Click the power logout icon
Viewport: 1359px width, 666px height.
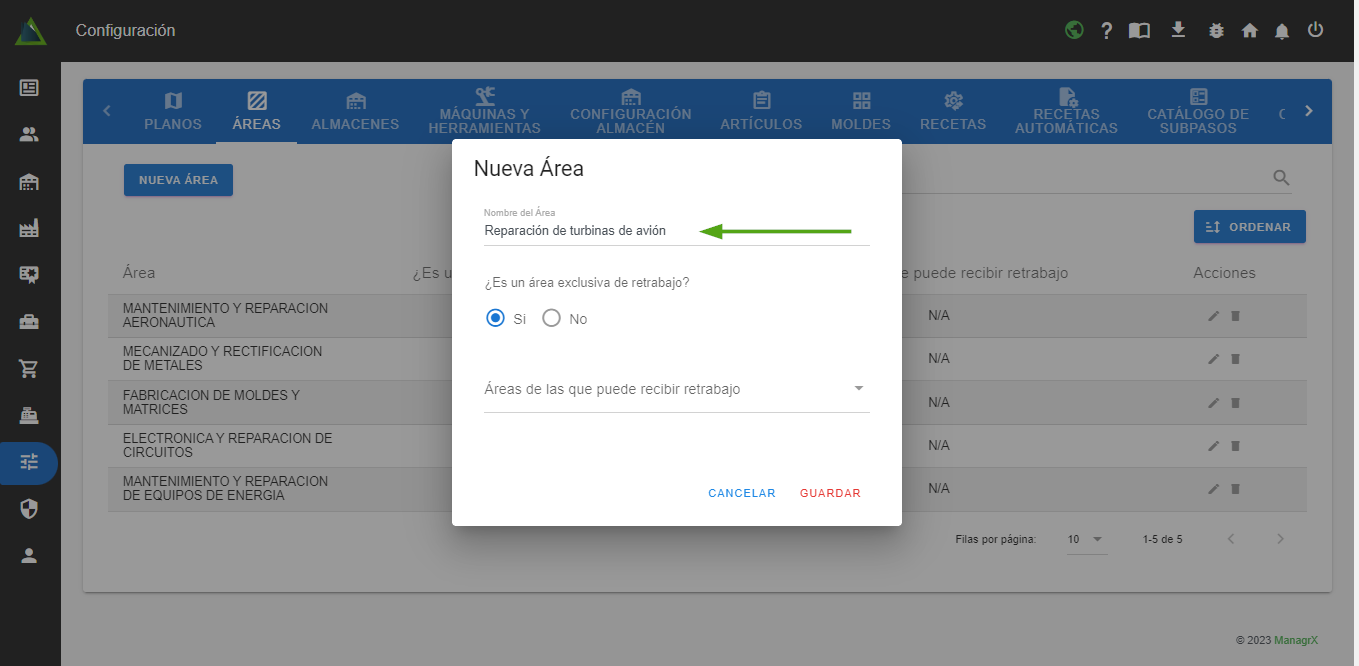pyautogui.click(x=1316, y=30)
